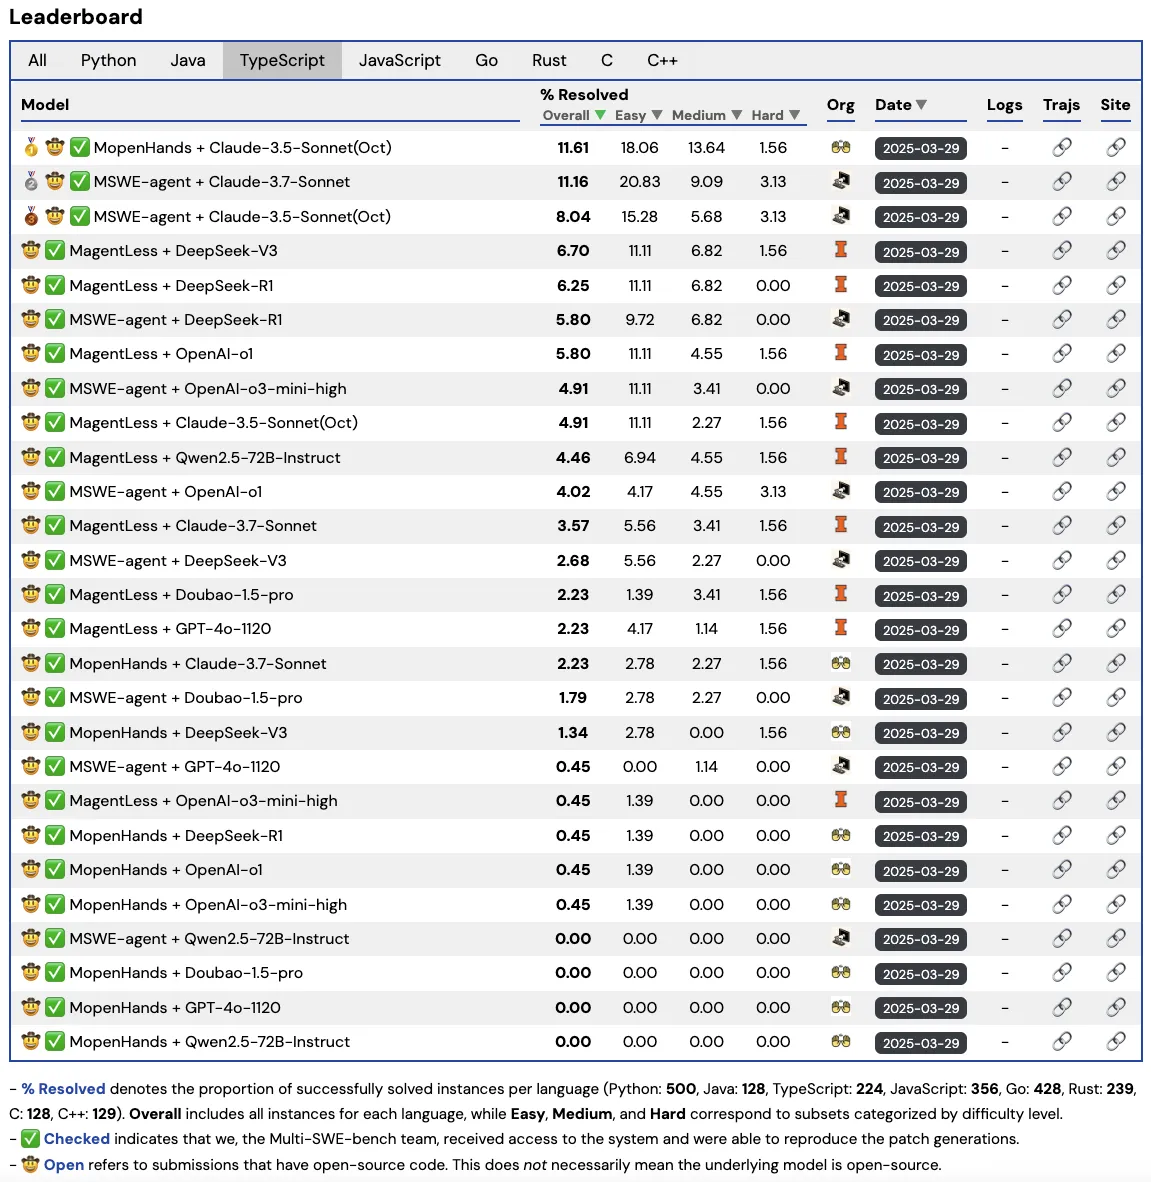Click the Checked checkmark on MagentLess + Qwen2.5-72B-Instruct

pyautogui.click(x=55, y=457)
